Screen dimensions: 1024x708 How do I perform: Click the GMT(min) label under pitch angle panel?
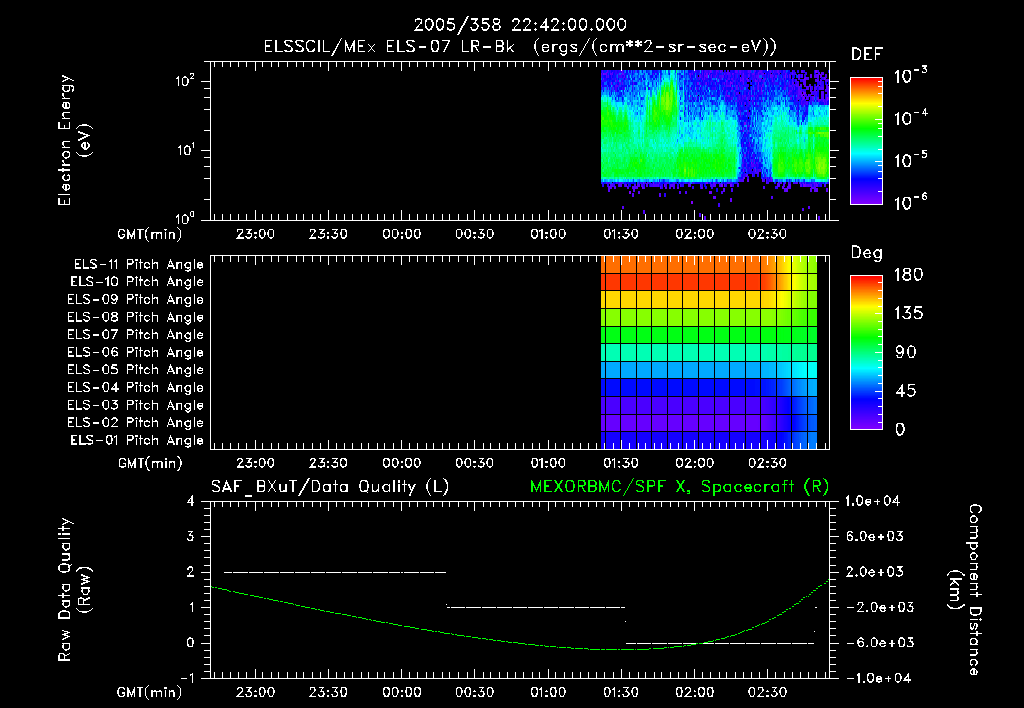click(x=150, y=463)
